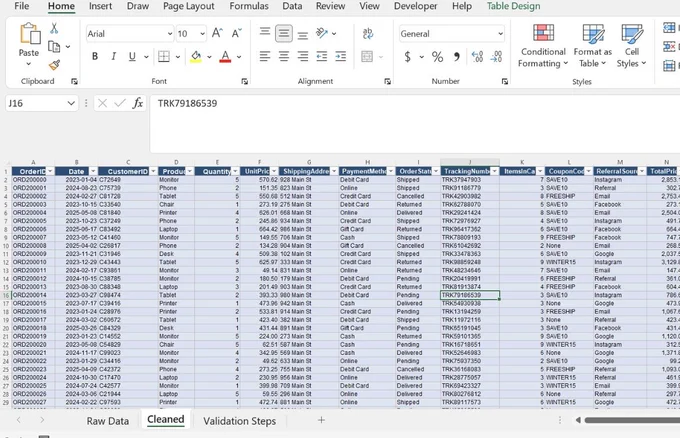Switch to the Data tab
The width and height of the screenshot is (680, 438).
point(292,6)
